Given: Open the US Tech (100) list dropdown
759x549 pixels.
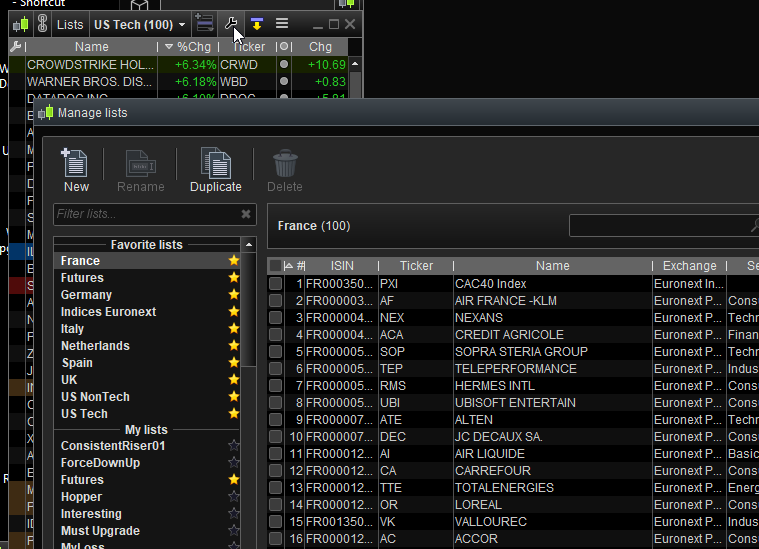Looking at the screenshot, I should pyautogui.click(x=139, y=24).
